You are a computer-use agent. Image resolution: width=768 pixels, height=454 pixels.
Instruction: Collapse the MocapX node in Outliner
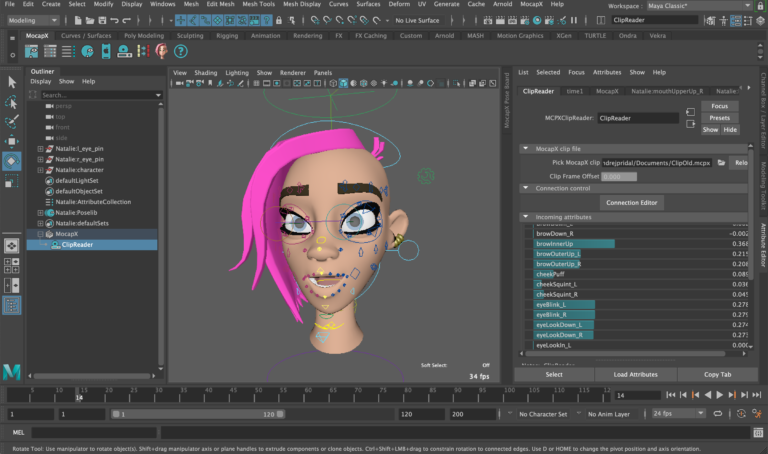(x=40, y=234)
